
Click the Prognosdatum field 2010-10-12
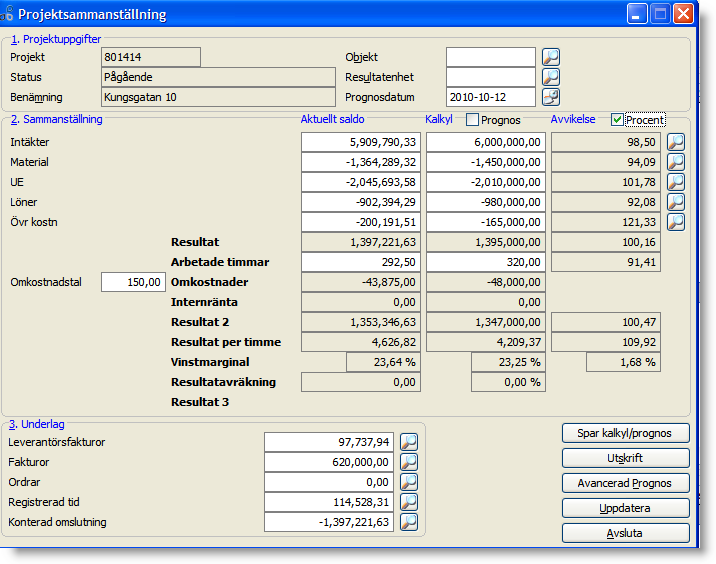(491, 97)
